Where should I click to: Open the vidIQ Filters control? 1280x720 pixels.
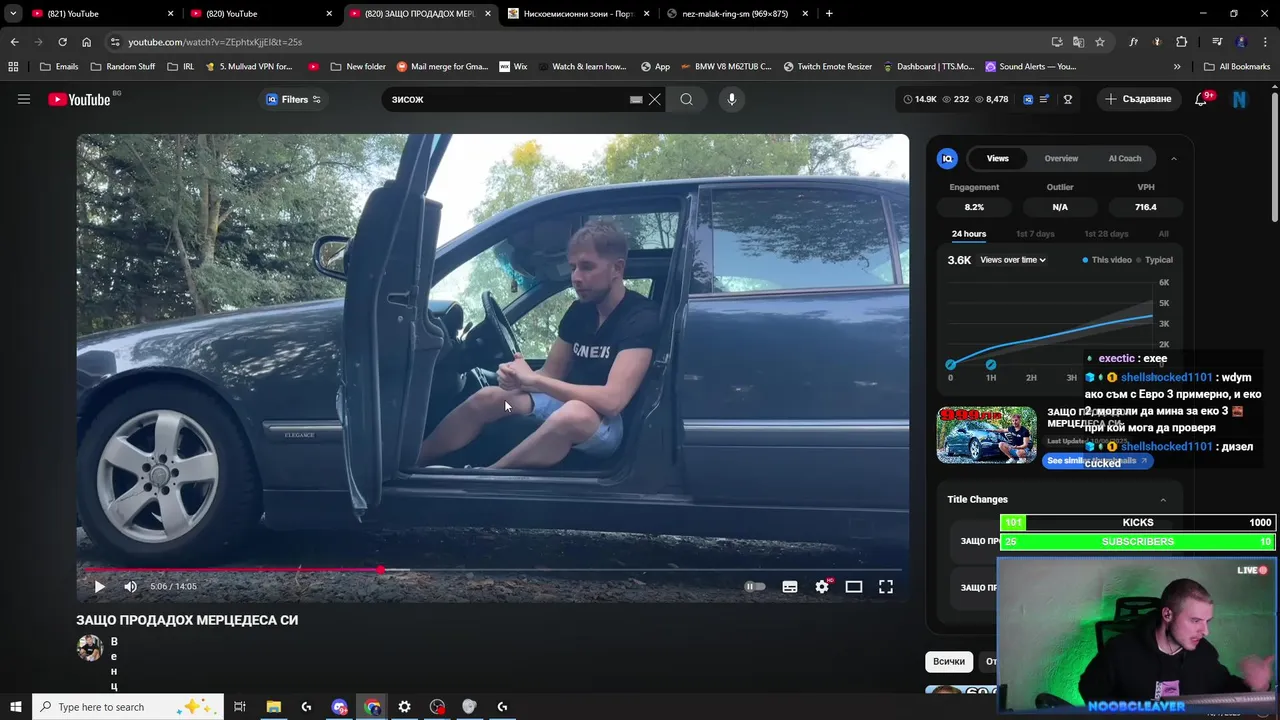coord(293,99)
